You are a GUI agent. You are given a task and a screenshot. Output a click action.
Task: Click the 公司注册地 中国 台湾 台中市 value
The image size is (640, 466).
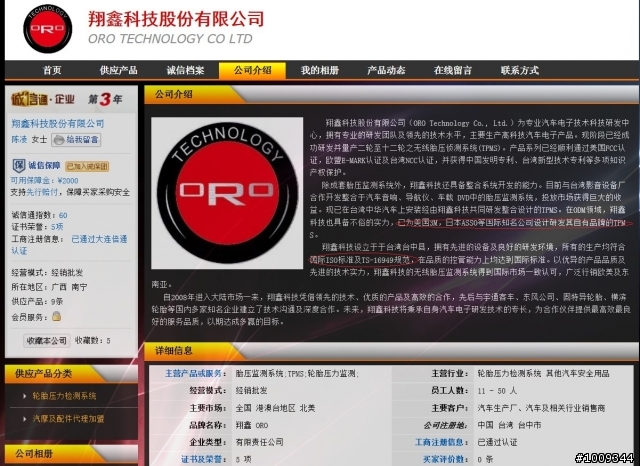[x=509, y=425]
